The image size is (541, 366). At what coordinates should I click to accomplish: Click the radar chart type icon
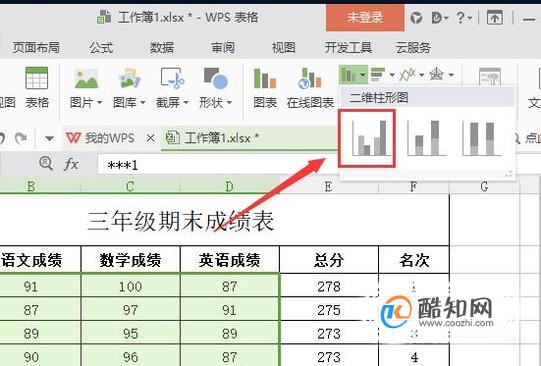436,74
